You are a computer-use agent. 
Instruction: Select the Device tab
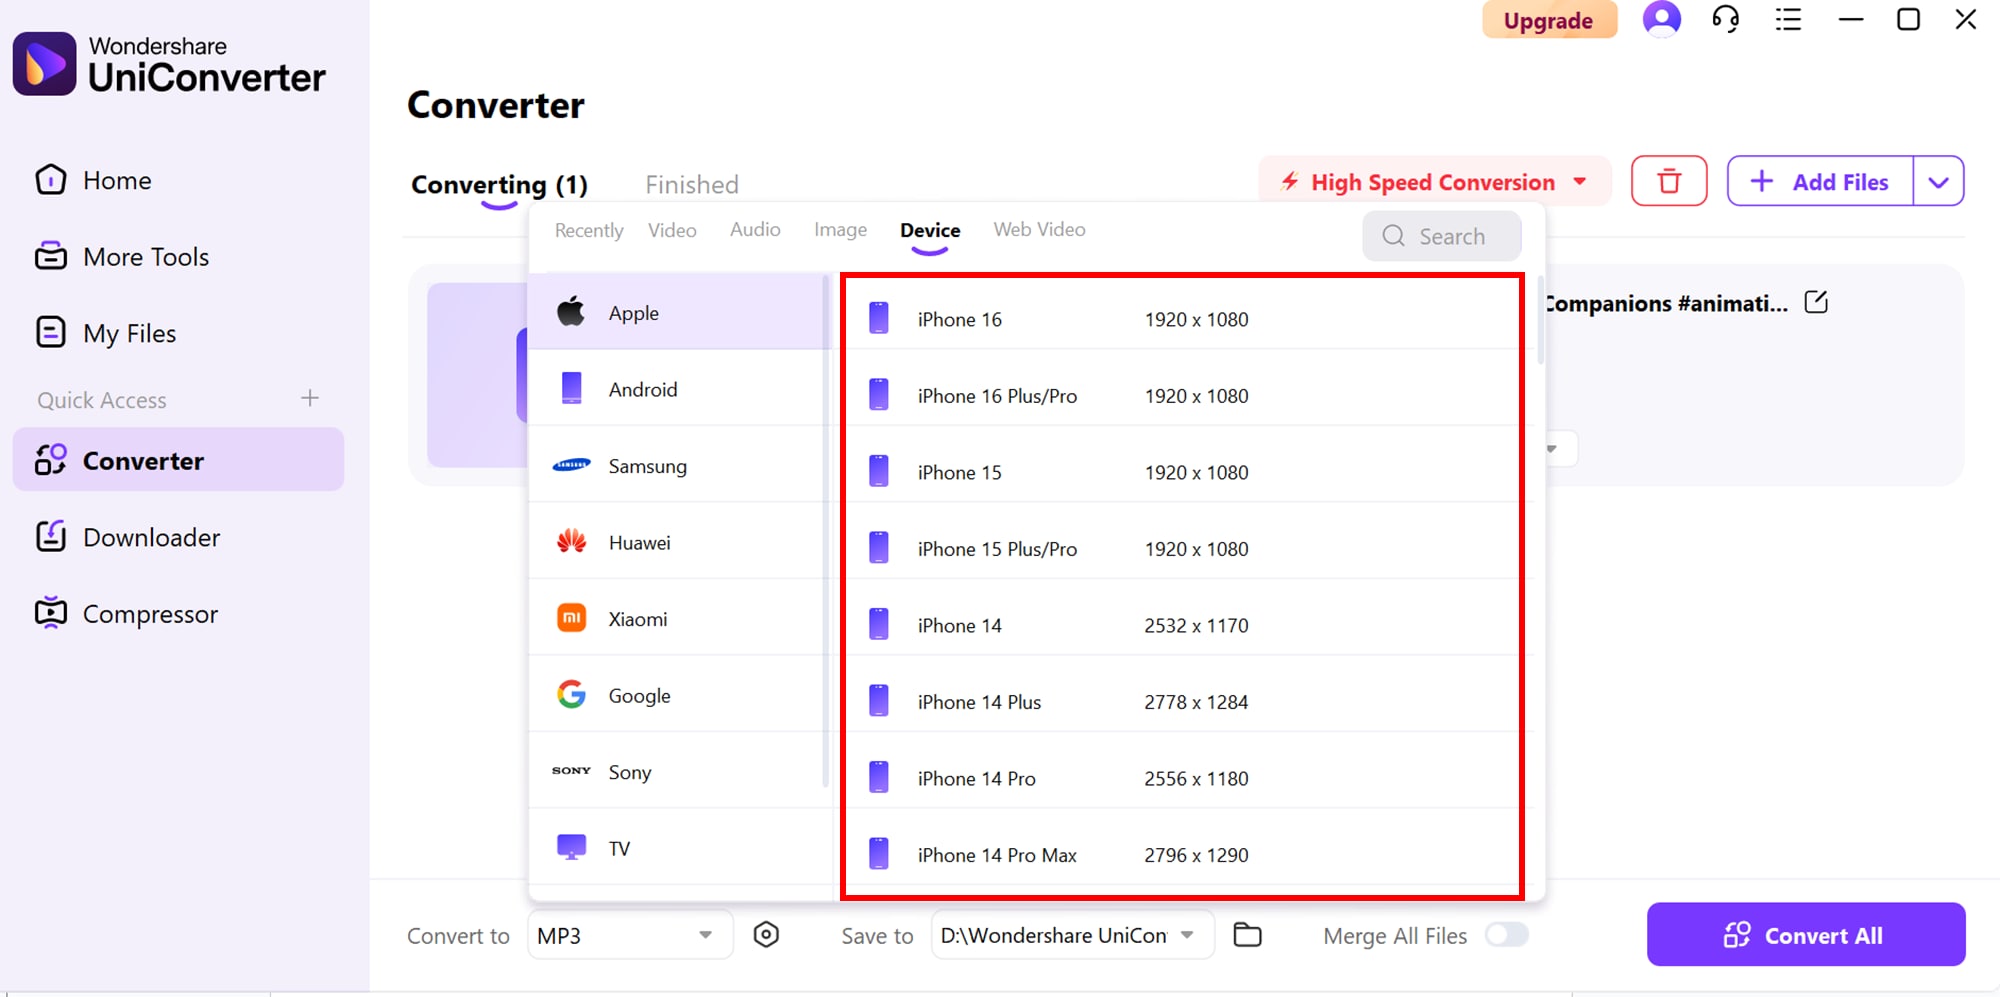click(x=930, y=230)
